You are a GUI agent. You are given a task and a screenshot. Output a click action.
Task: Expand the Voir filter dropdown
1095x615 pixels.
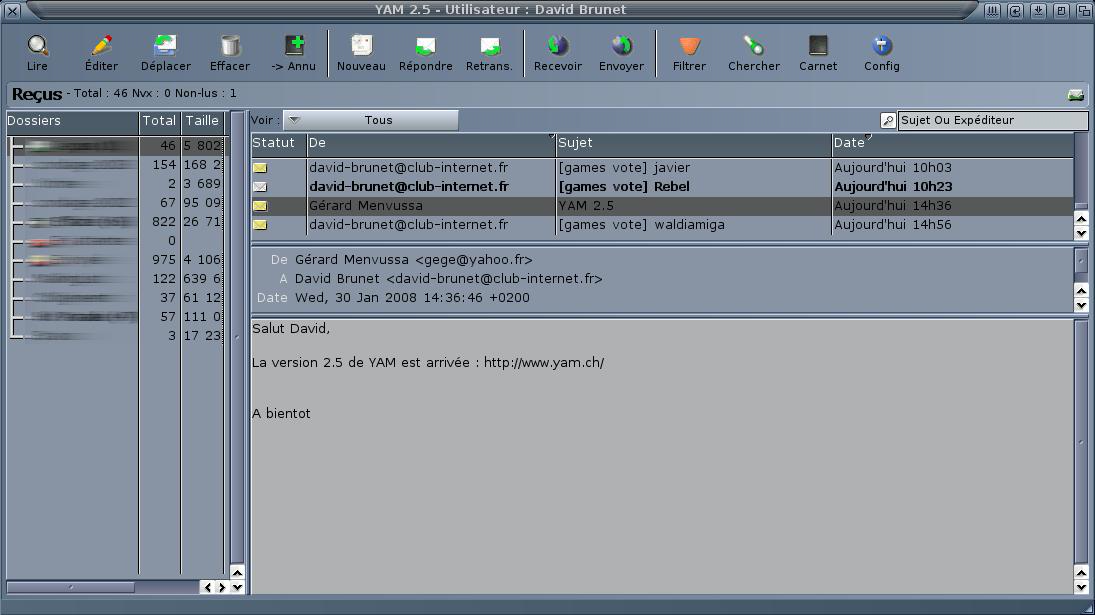(370, 120)
